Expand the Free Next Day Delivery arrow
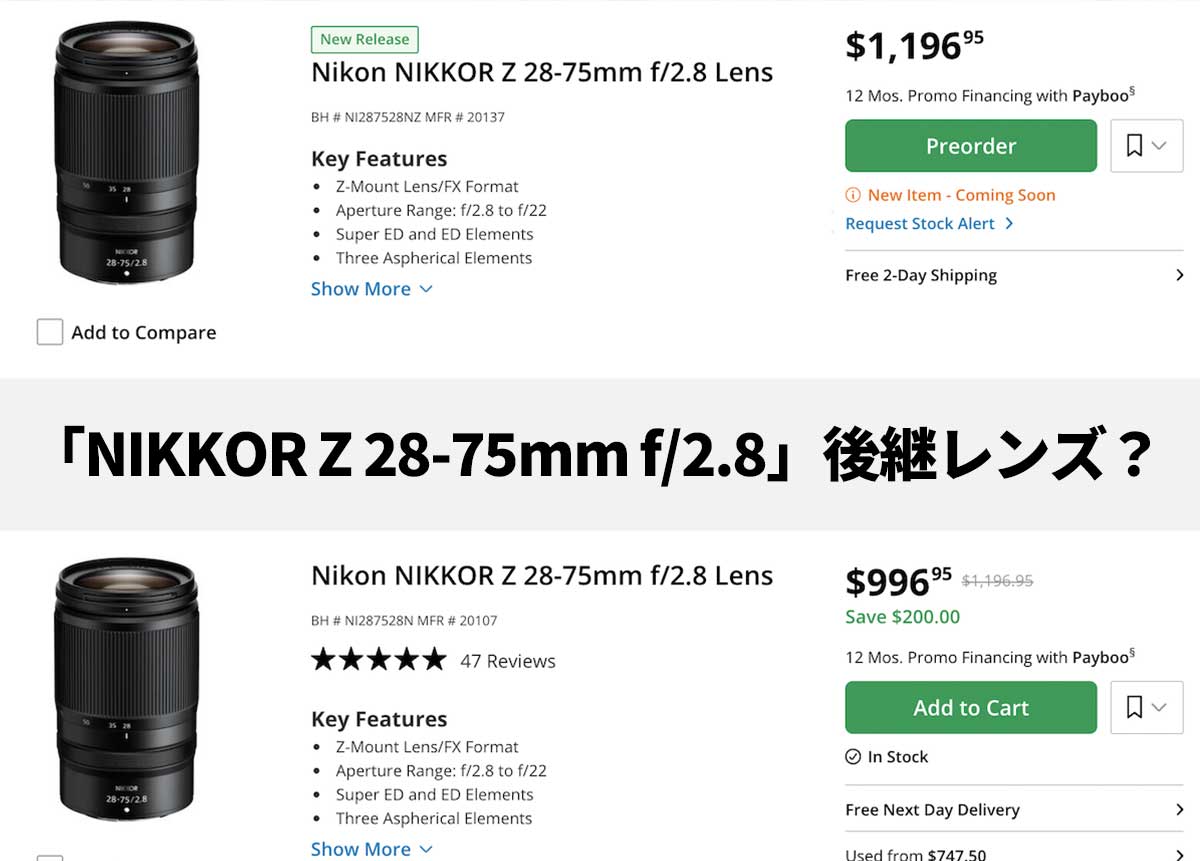1200x861 pixels. [x=1179, y=810]
